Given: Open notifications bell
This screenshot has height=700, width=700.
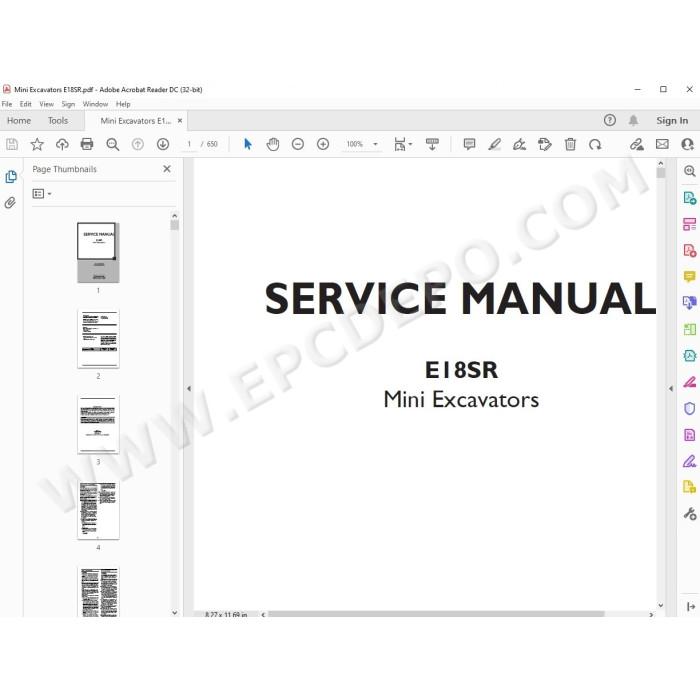Looking at the screenshot, I should [633, 121].
